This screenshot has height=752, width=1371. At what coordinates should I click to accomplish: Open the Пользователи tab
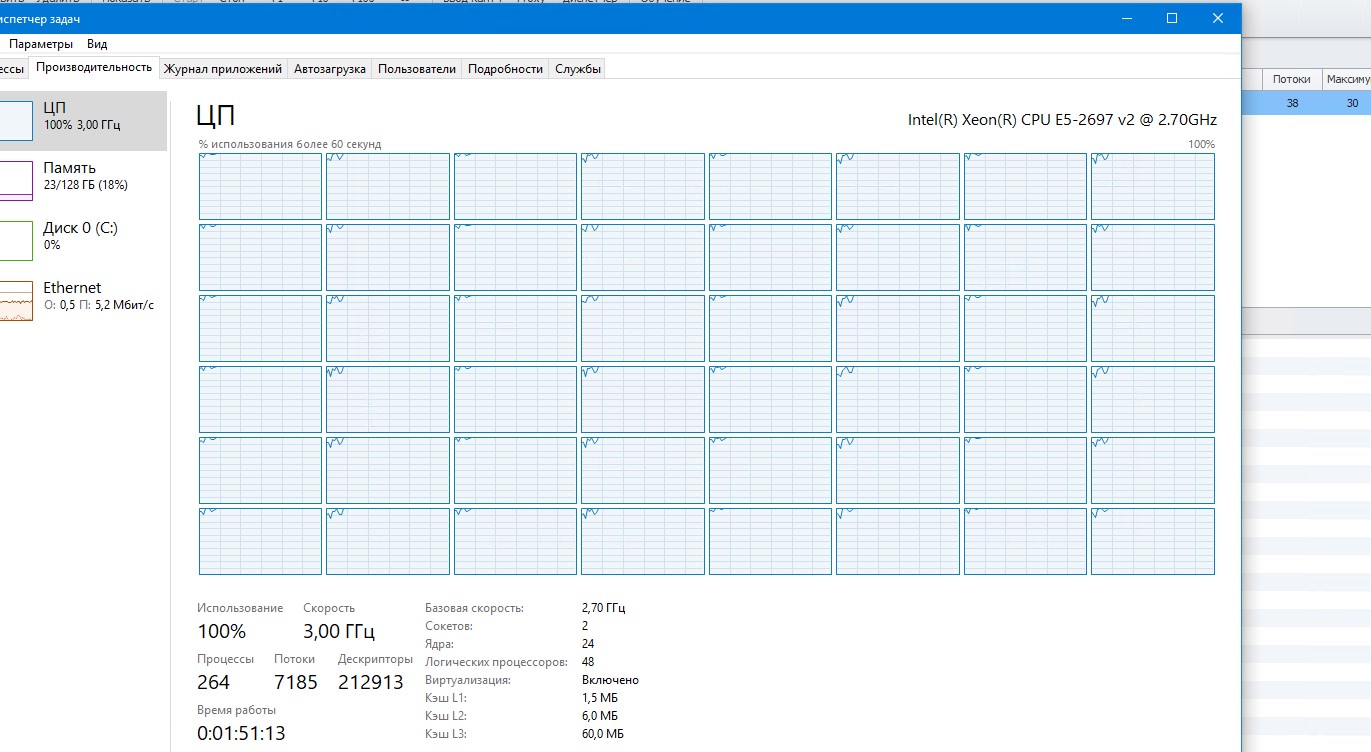417,69
